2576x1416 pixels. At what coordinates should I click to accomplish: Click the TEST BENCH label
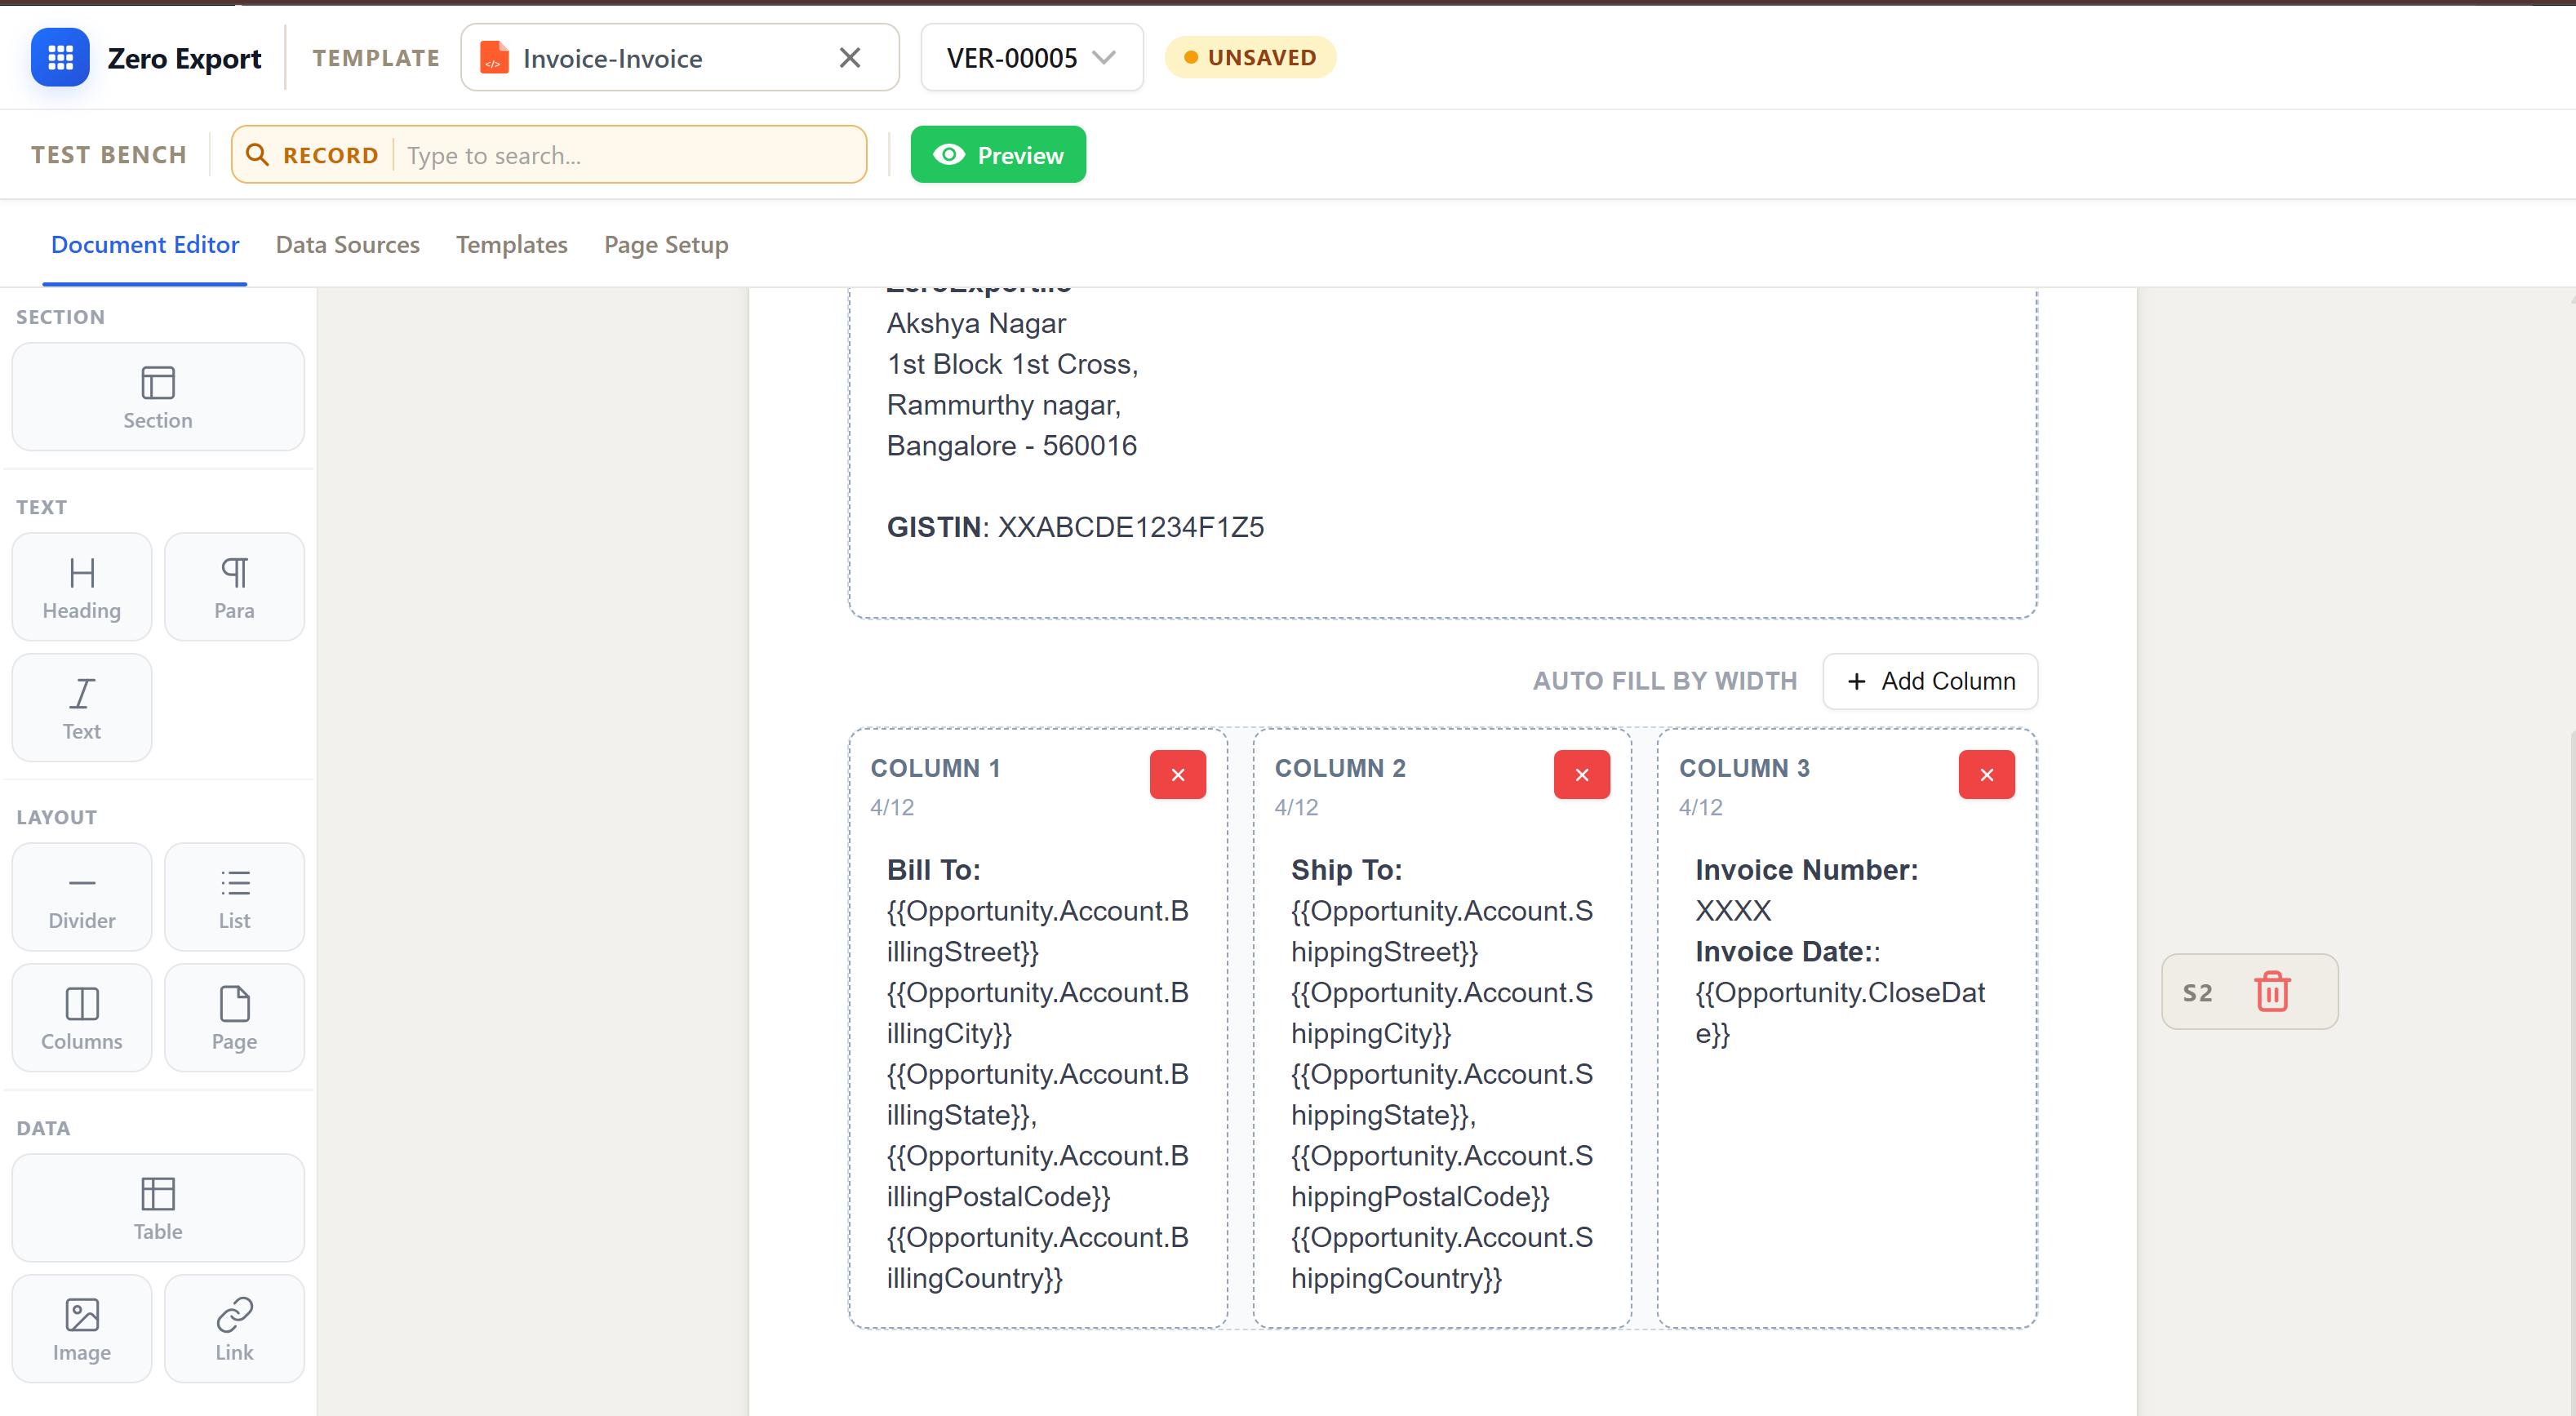click(x=109, y=155)
